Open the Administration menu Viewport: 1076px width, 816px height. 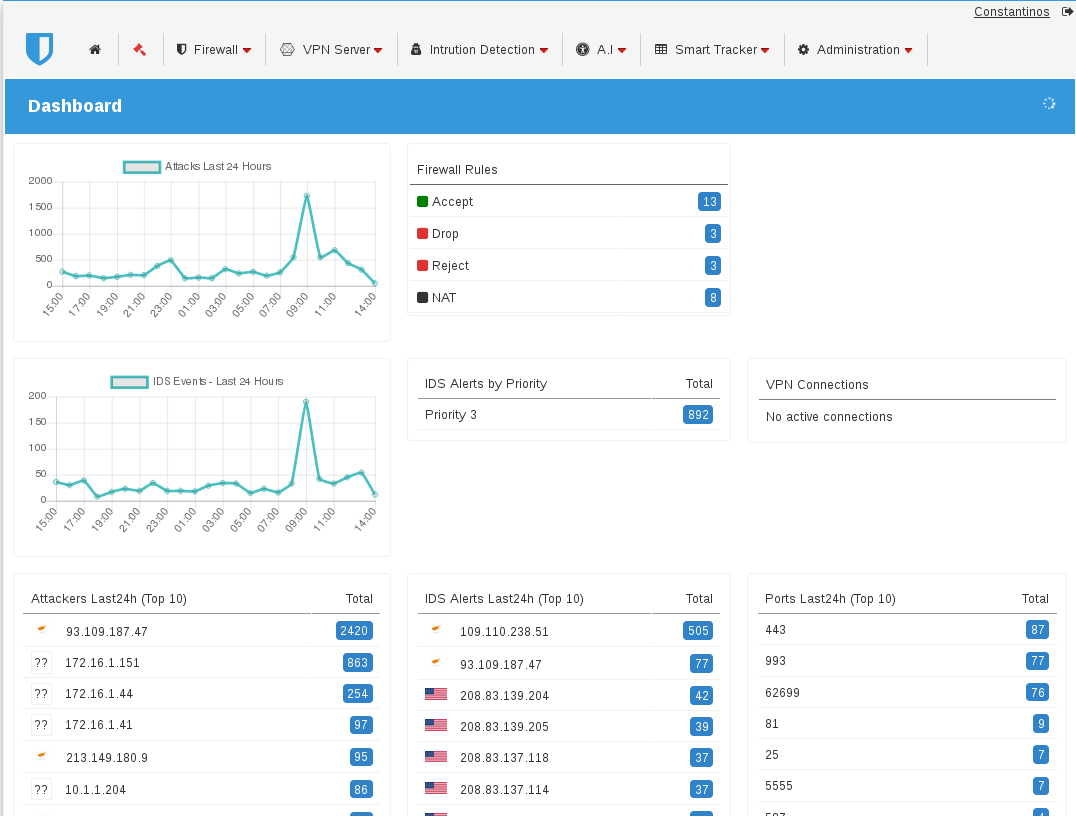[x=856, y=49]
